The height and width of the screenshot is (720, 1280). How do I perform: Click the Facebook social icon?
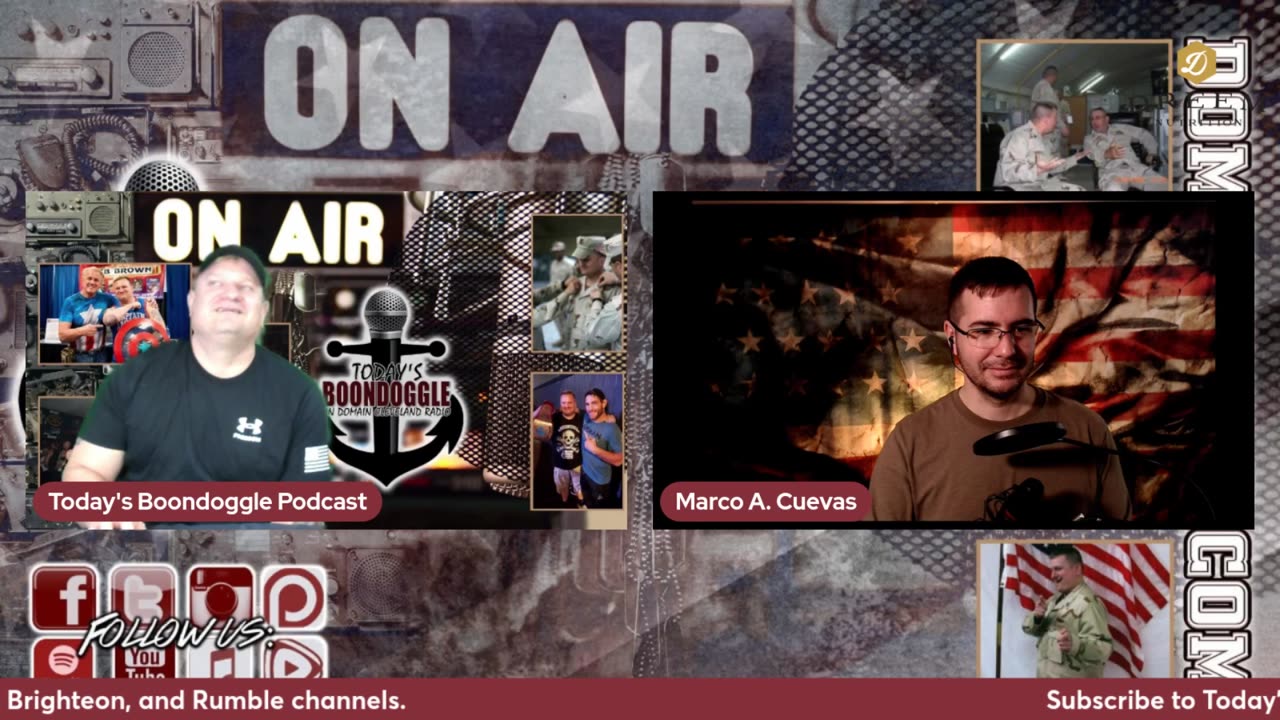click(x=64, y=598)
